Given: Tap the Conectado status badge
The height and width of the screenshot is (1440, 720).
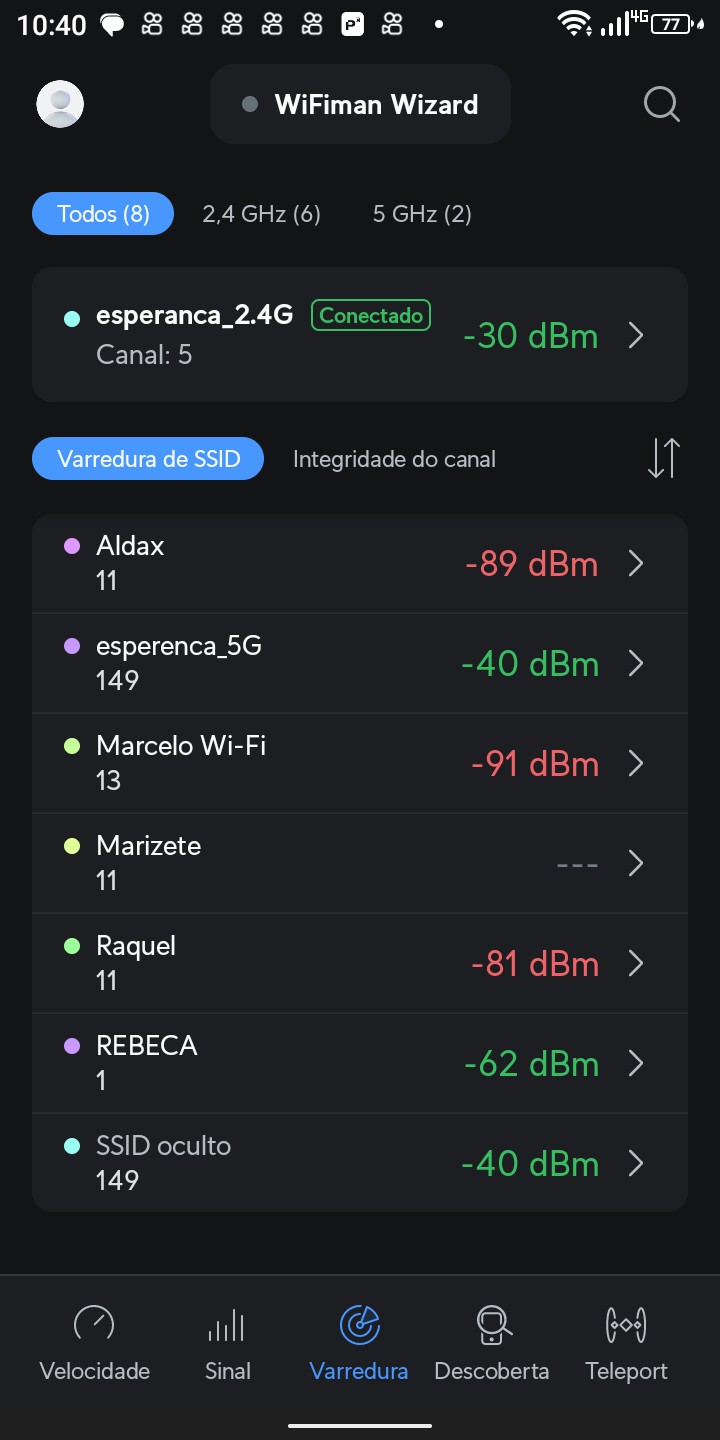Looking at the screenshot, I should pos(371,315).
